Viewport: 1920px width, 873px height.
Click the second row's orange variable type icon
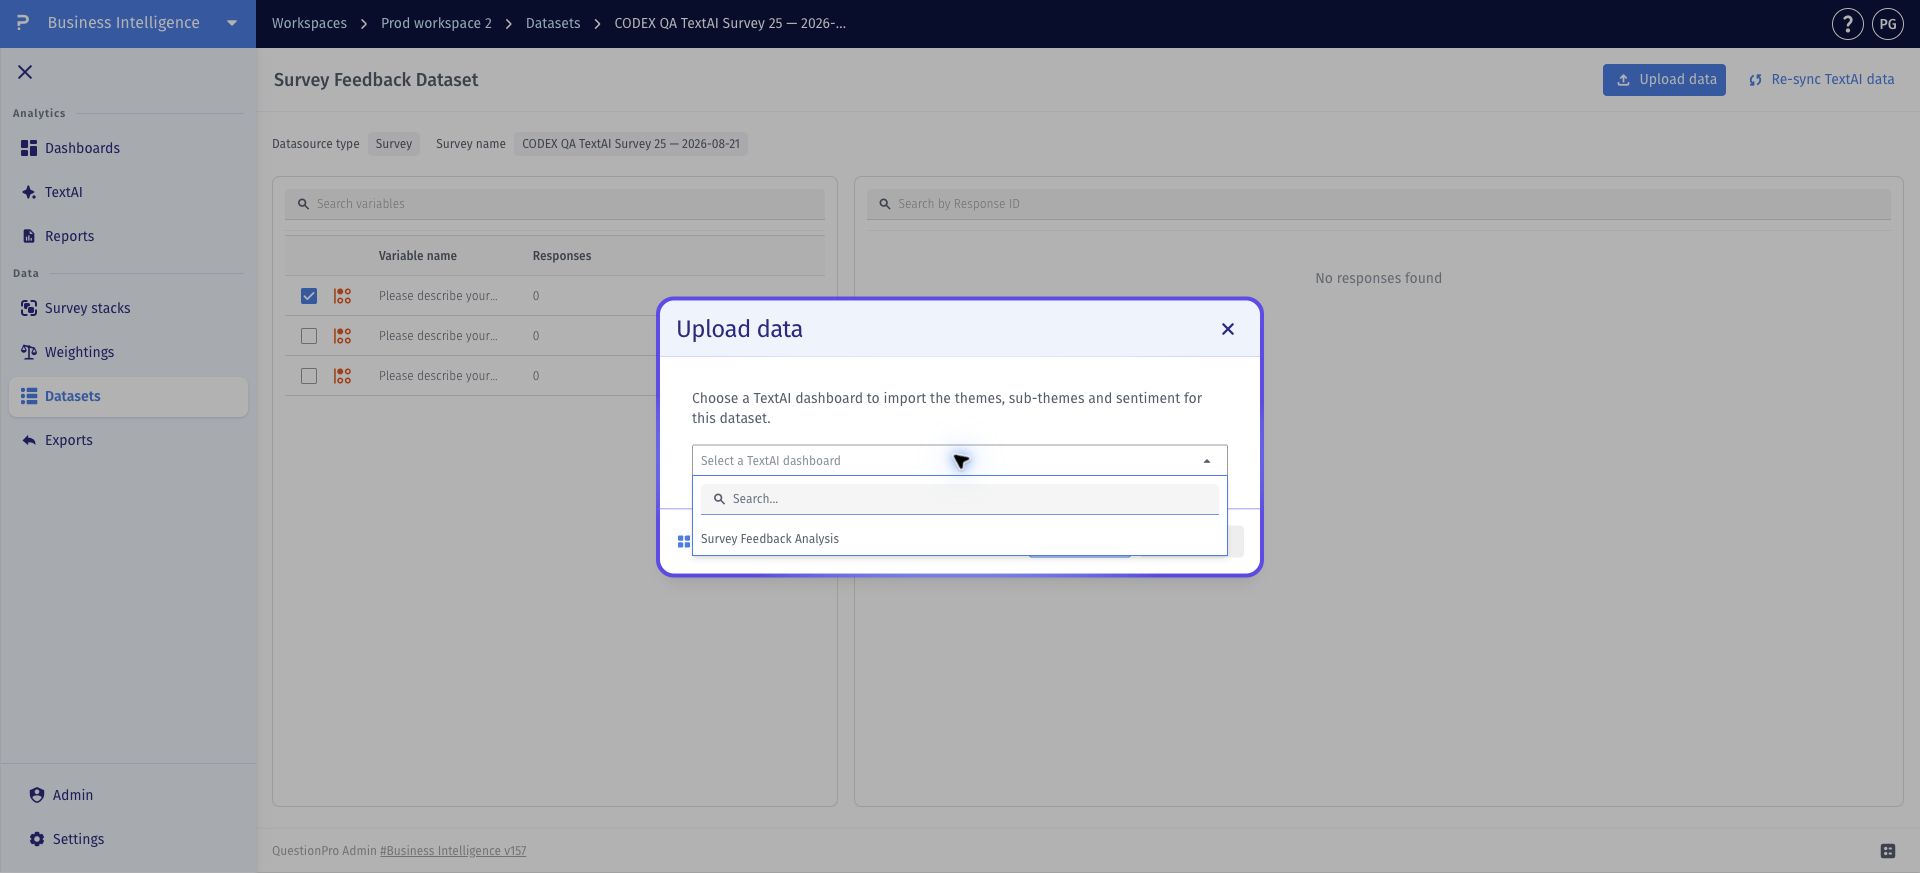(x=342, y=336)
